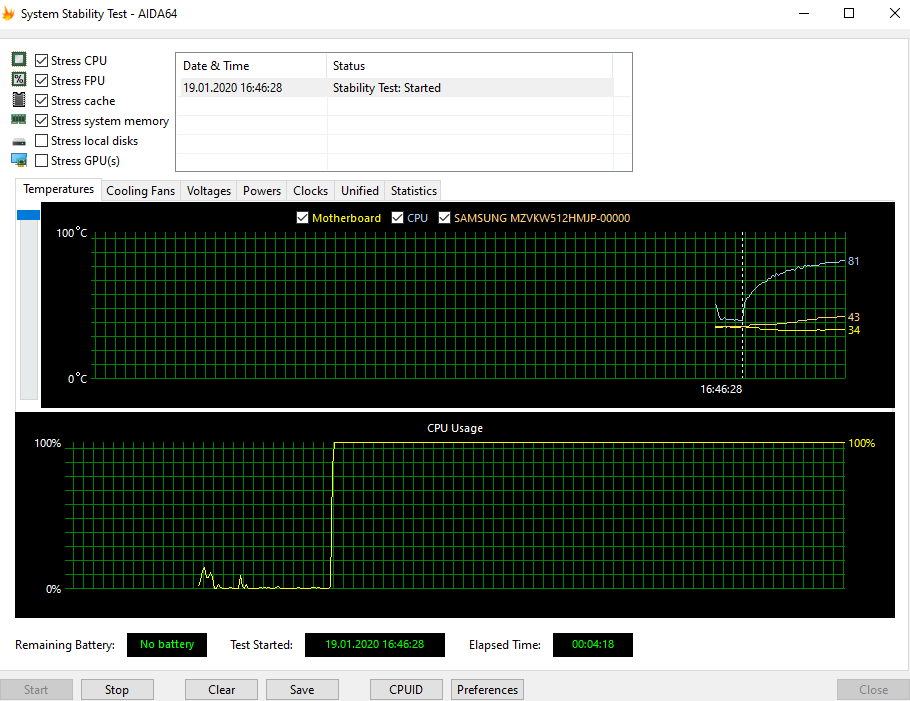Hide the Motherboard temperature graph line
Image resolution: width=910 pixels, height=701 pixels.
point(302,218)
